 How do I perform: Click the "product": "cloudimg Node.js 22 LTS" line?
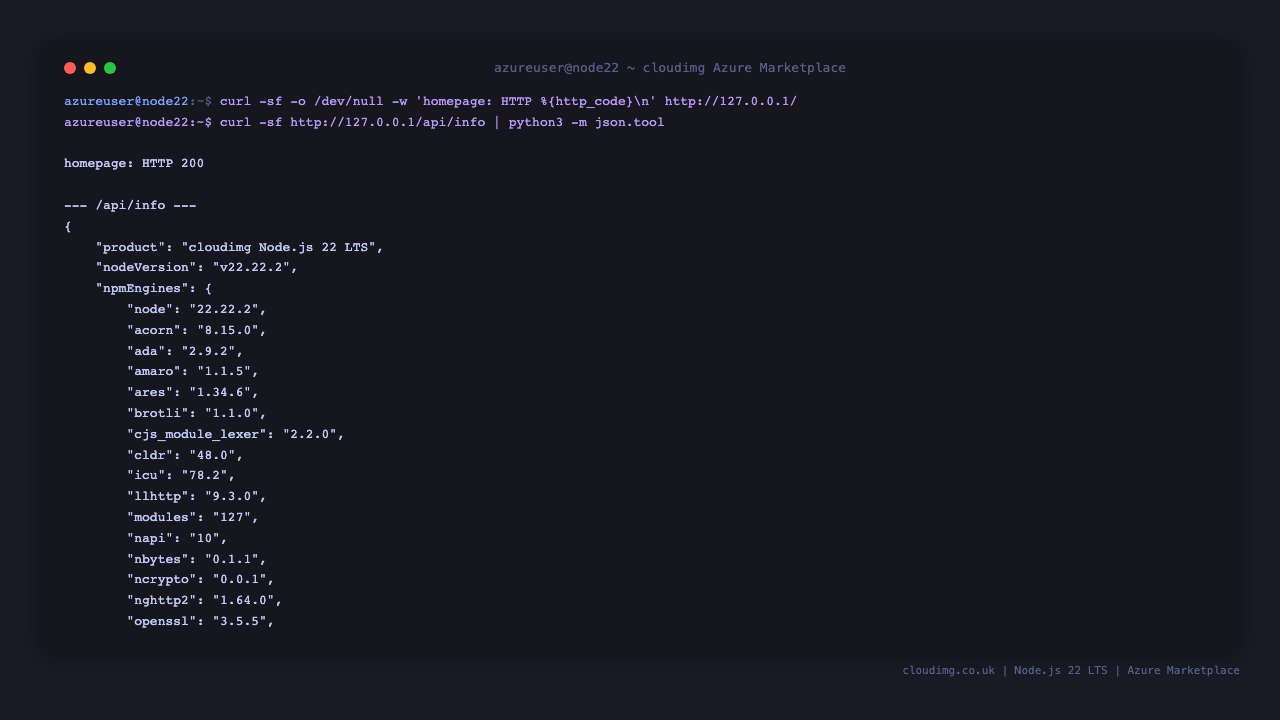coord(240,247)
